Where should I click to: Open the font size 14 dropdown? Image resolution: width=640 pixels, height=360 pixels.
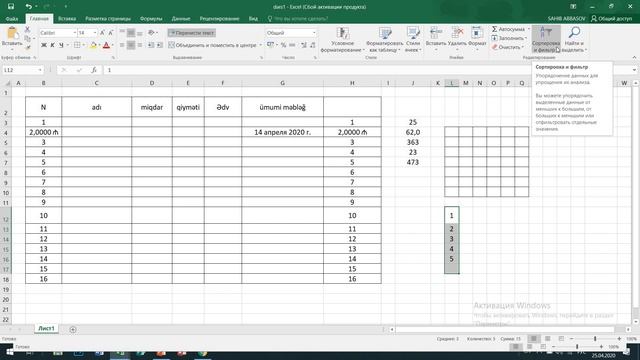(95, 33)
